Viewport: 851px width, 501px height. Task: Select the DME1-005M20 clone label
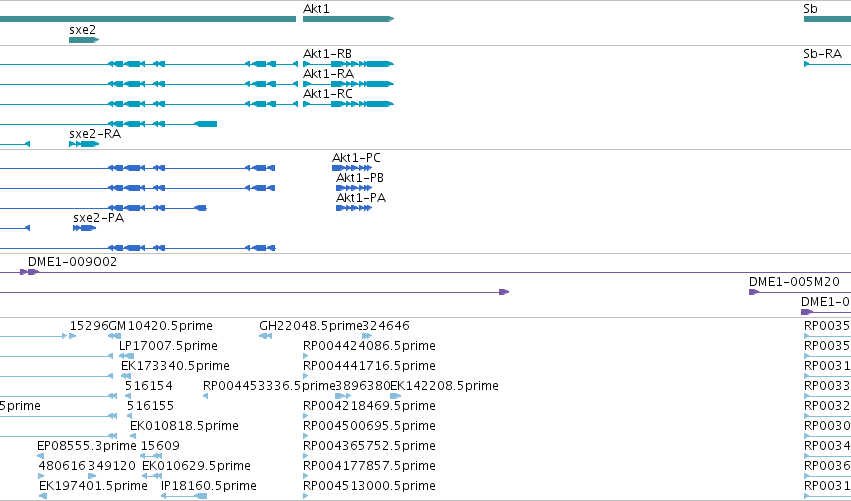(x=794, y=282)
